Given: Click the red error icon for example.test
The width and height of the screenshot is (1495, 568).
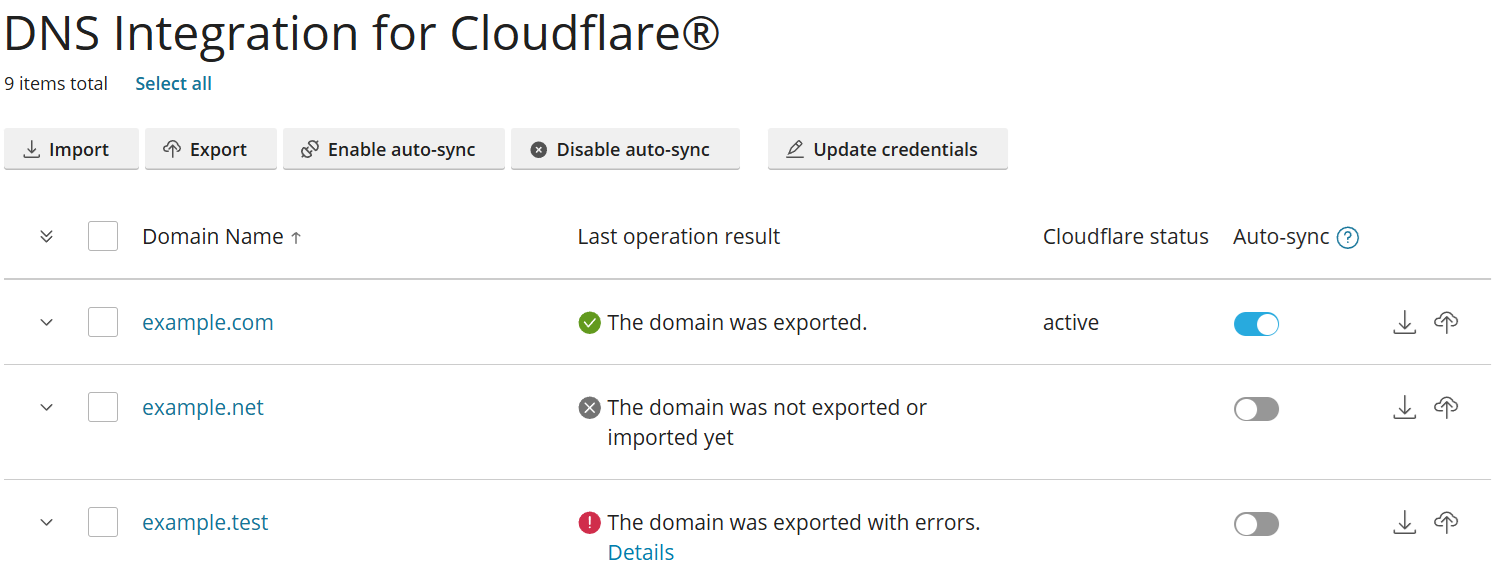Looking at the screenshot, I should coord(589,522).
